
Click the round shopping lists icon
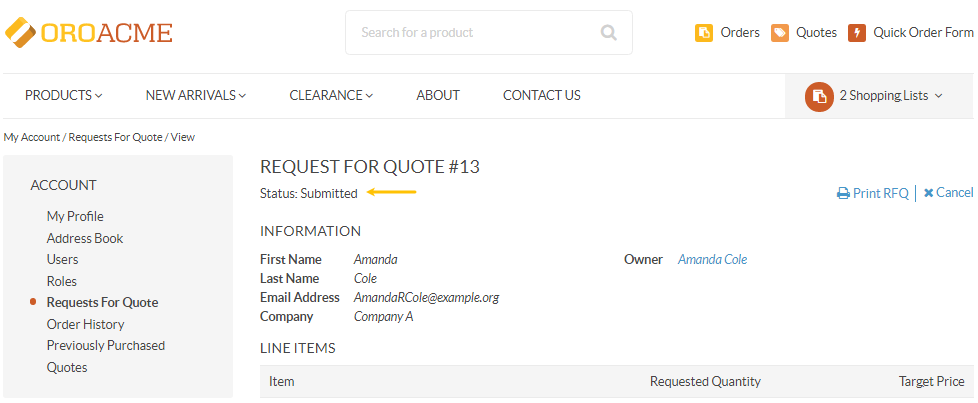pos(819,97)
